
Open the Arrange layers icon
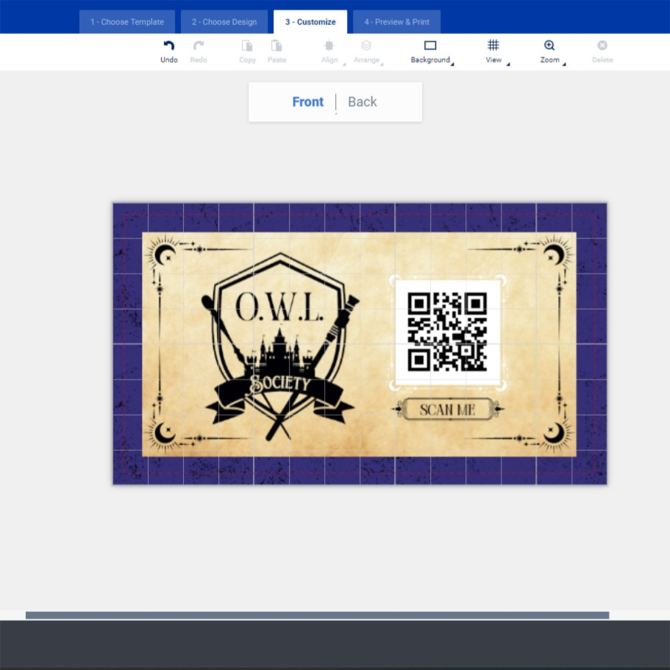pos(366,45)
